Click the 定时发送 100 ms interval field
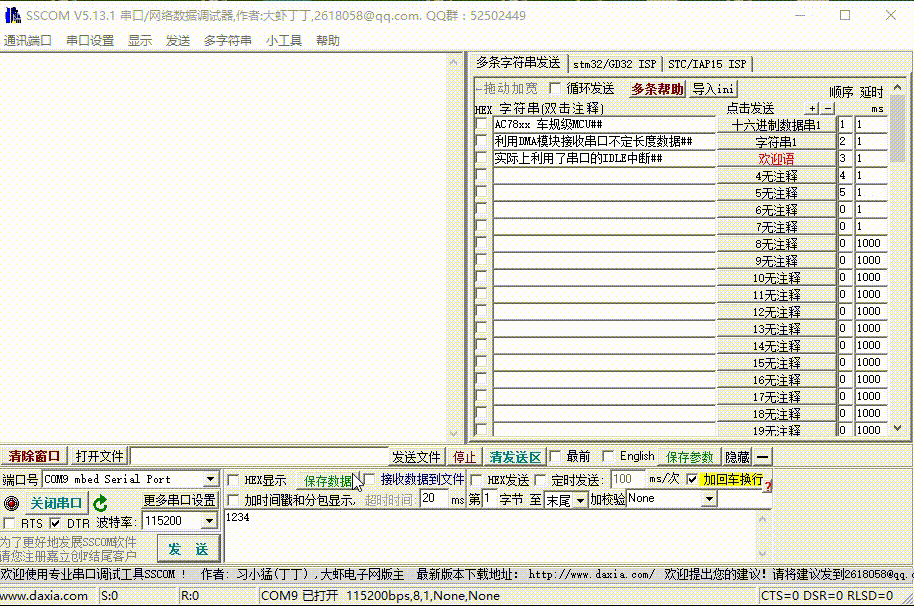The image size is (914, 606). pyautogui.click(x=628, y=479)
